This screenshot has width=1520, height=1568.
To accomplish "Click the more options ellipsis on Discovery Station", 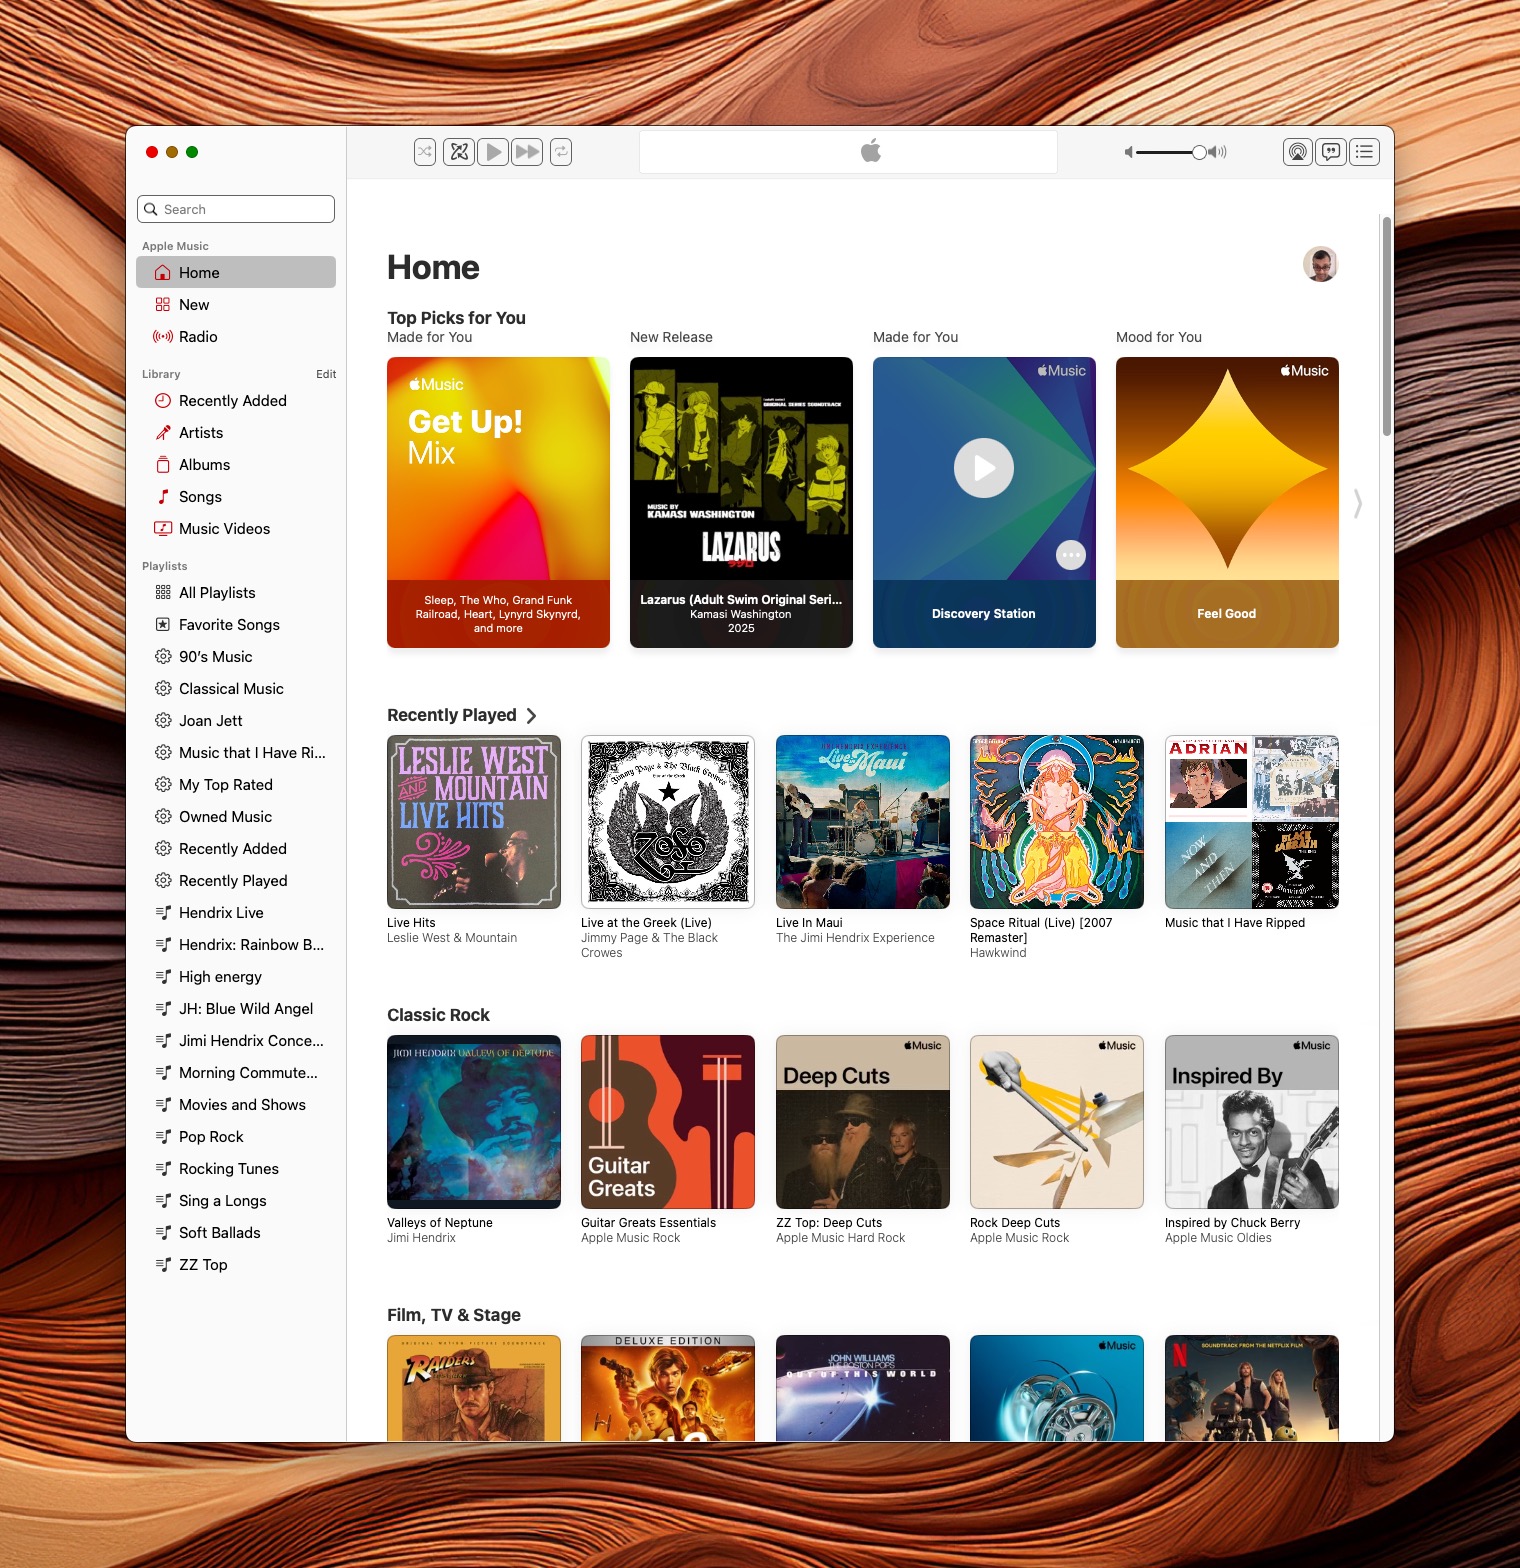I will tap(1071, 555).
